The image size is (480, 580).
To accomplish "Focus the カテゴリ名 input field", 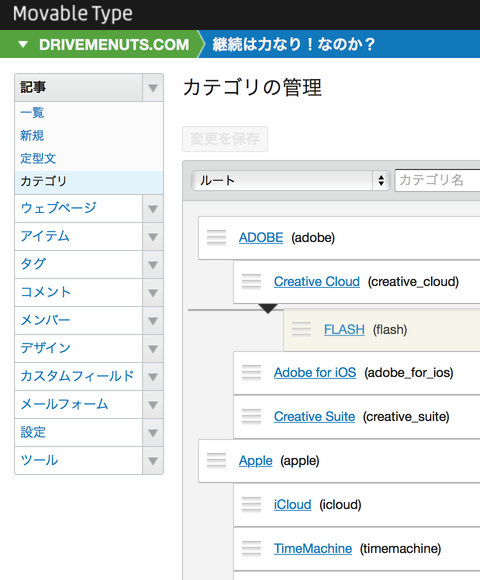I will 437,181.
